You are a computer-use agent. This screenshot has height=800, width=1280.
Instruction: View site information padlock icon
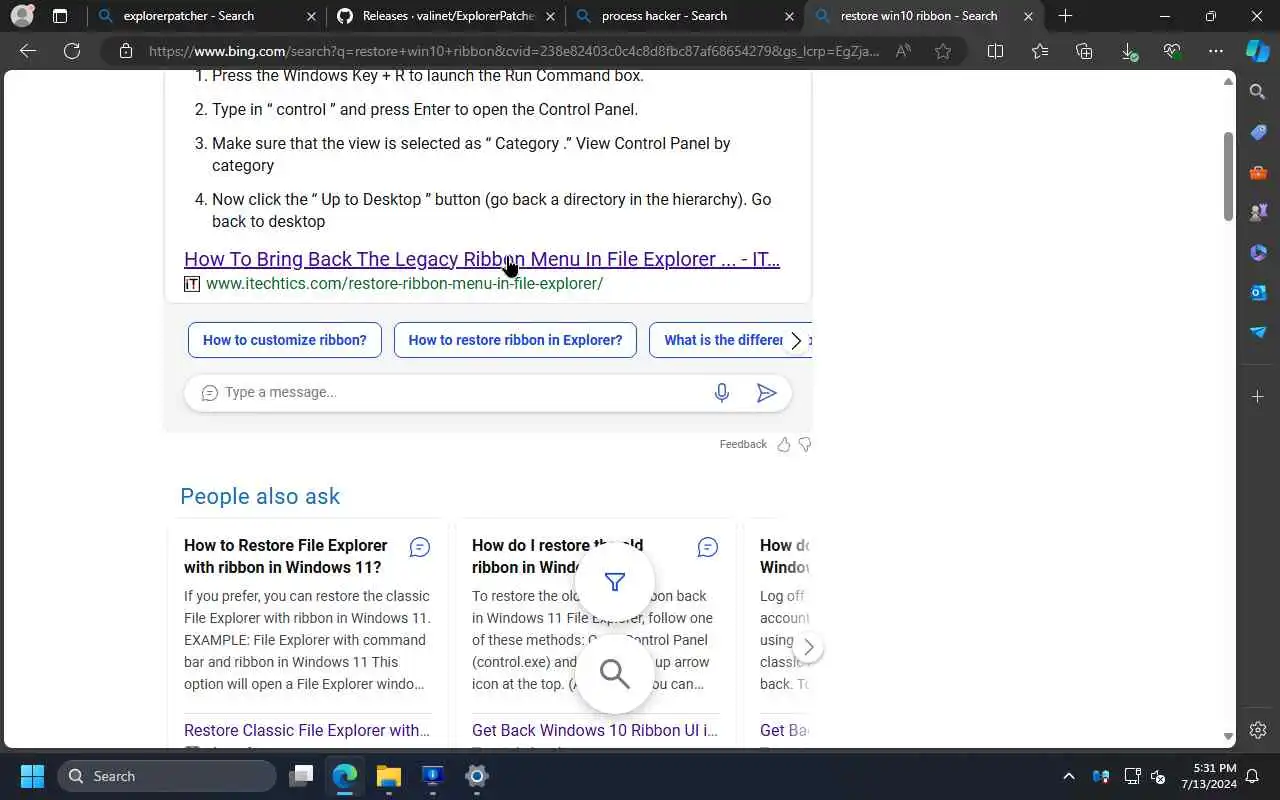[x=126, y=51]
